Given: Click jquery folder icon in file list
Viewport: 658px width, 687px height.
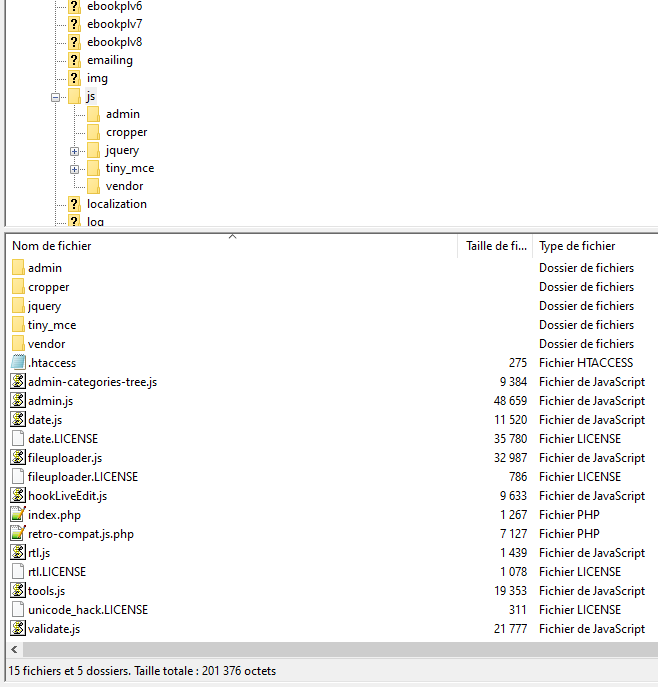Looking at the screenshot, I should [x=18, y=306].
